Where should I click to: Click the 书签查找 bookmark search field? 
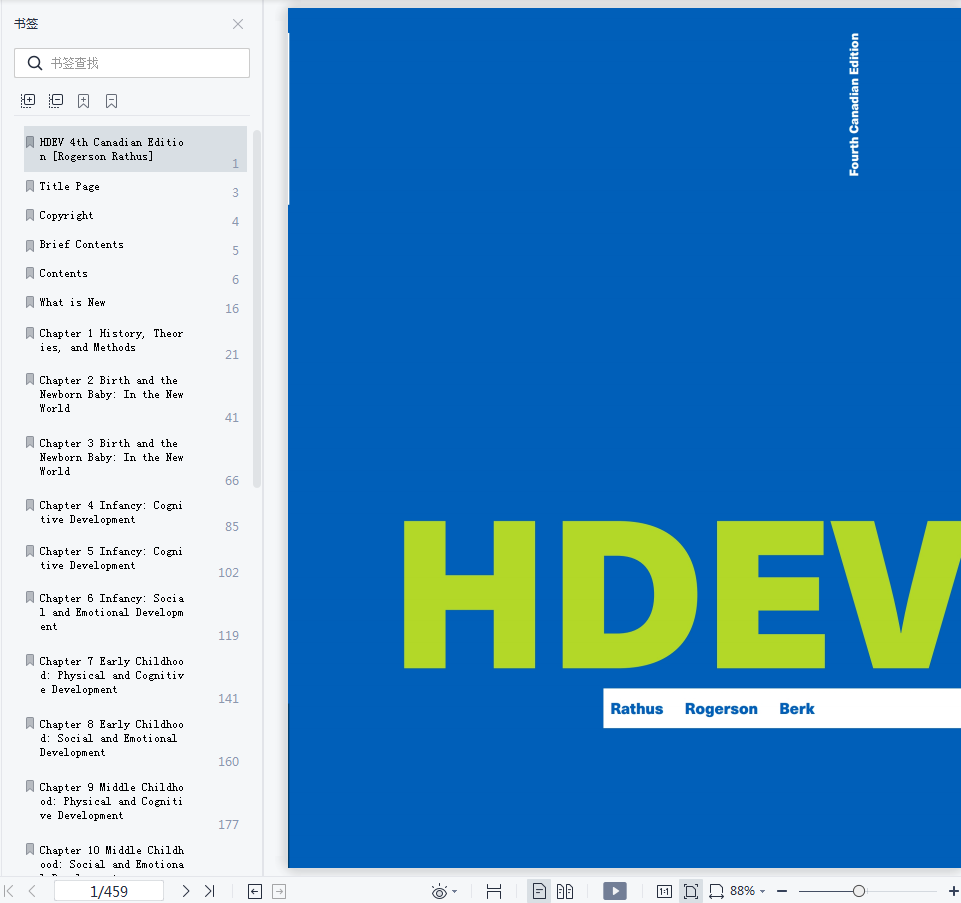pyautogui.click(x=132, y=63)
